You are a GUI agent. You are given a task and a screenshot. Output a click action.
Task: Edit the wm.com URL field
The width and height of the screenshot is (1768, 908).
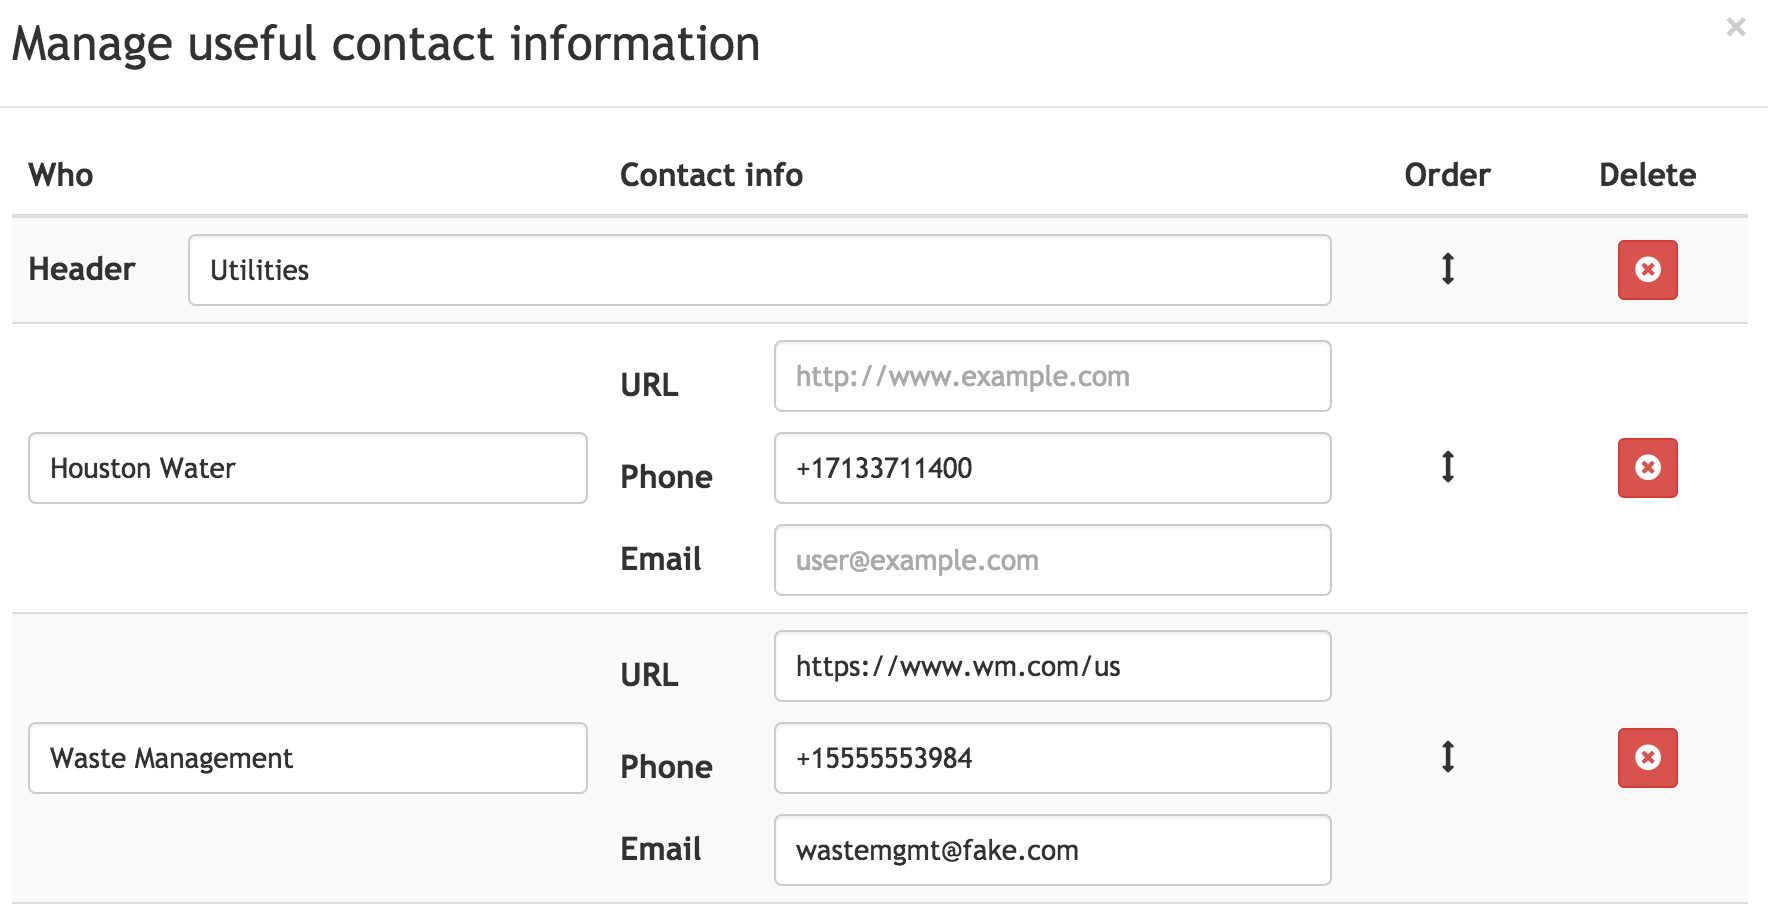(1052, 666)
